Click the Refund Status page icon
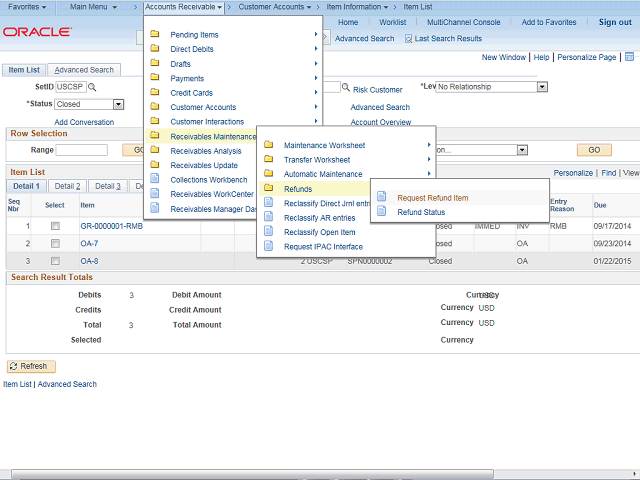This screenshot has height=480, width=640. tap(381, 212)
